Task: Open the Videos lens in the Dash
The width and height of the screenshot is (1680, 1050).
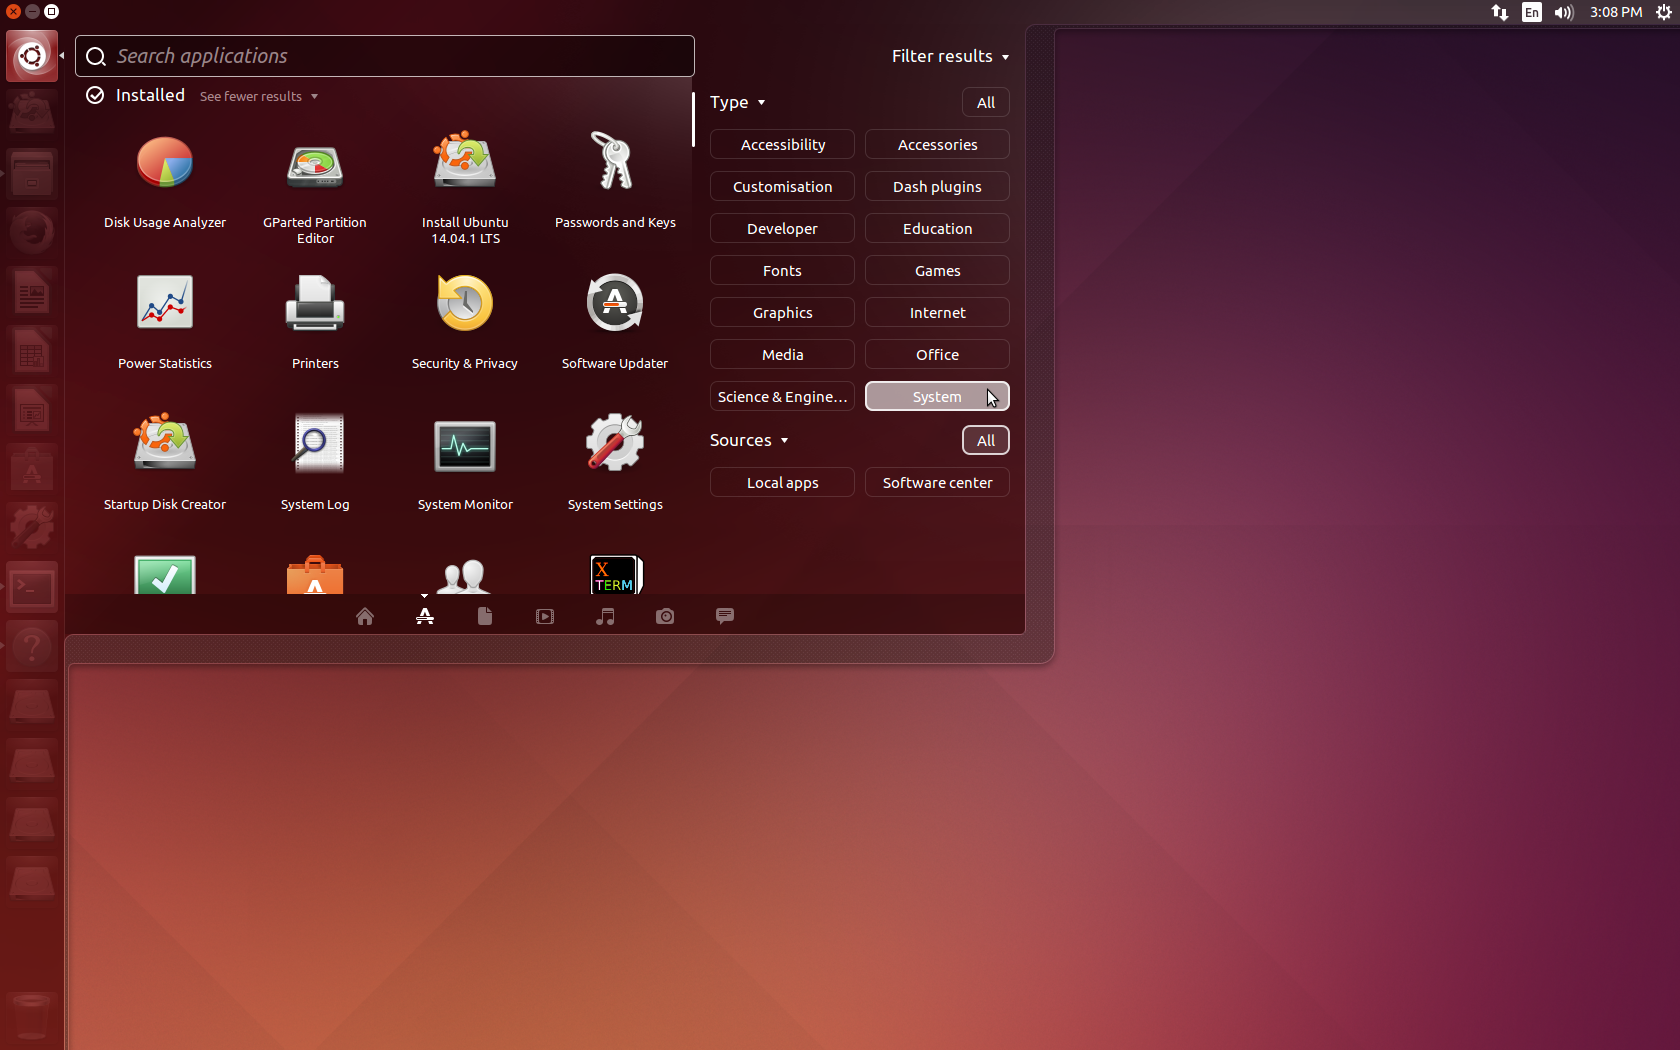Action: pyautogui.click(x=544, y=616)
